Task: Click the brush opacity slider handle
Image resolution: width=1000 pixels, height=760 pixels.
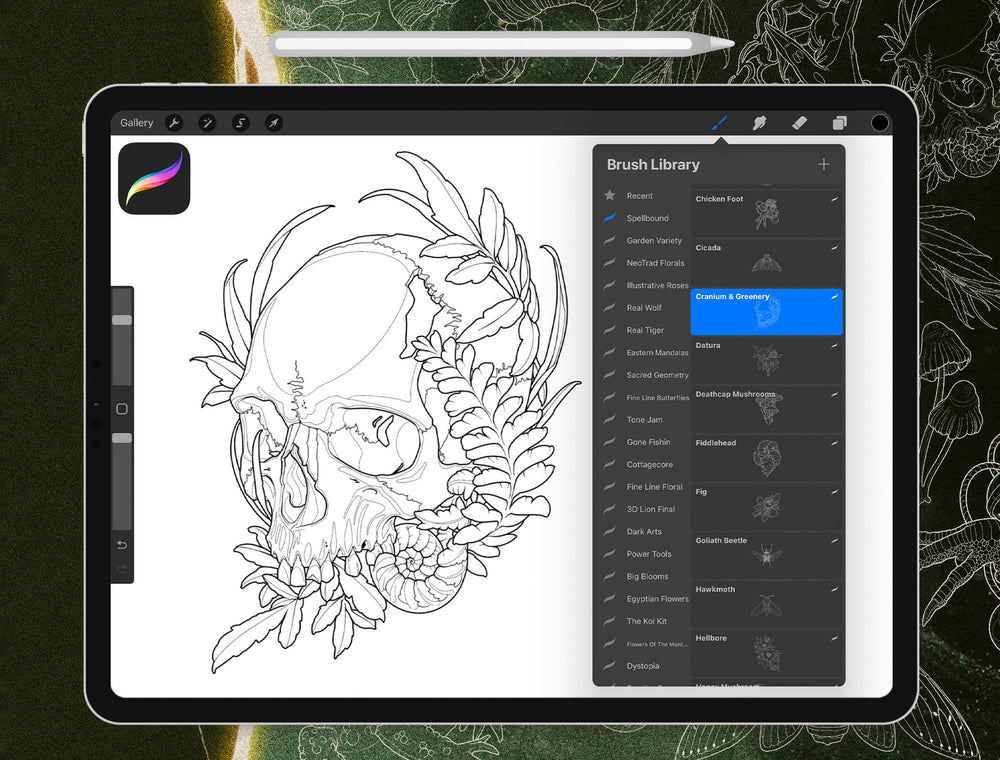Action: click(122, 438)
